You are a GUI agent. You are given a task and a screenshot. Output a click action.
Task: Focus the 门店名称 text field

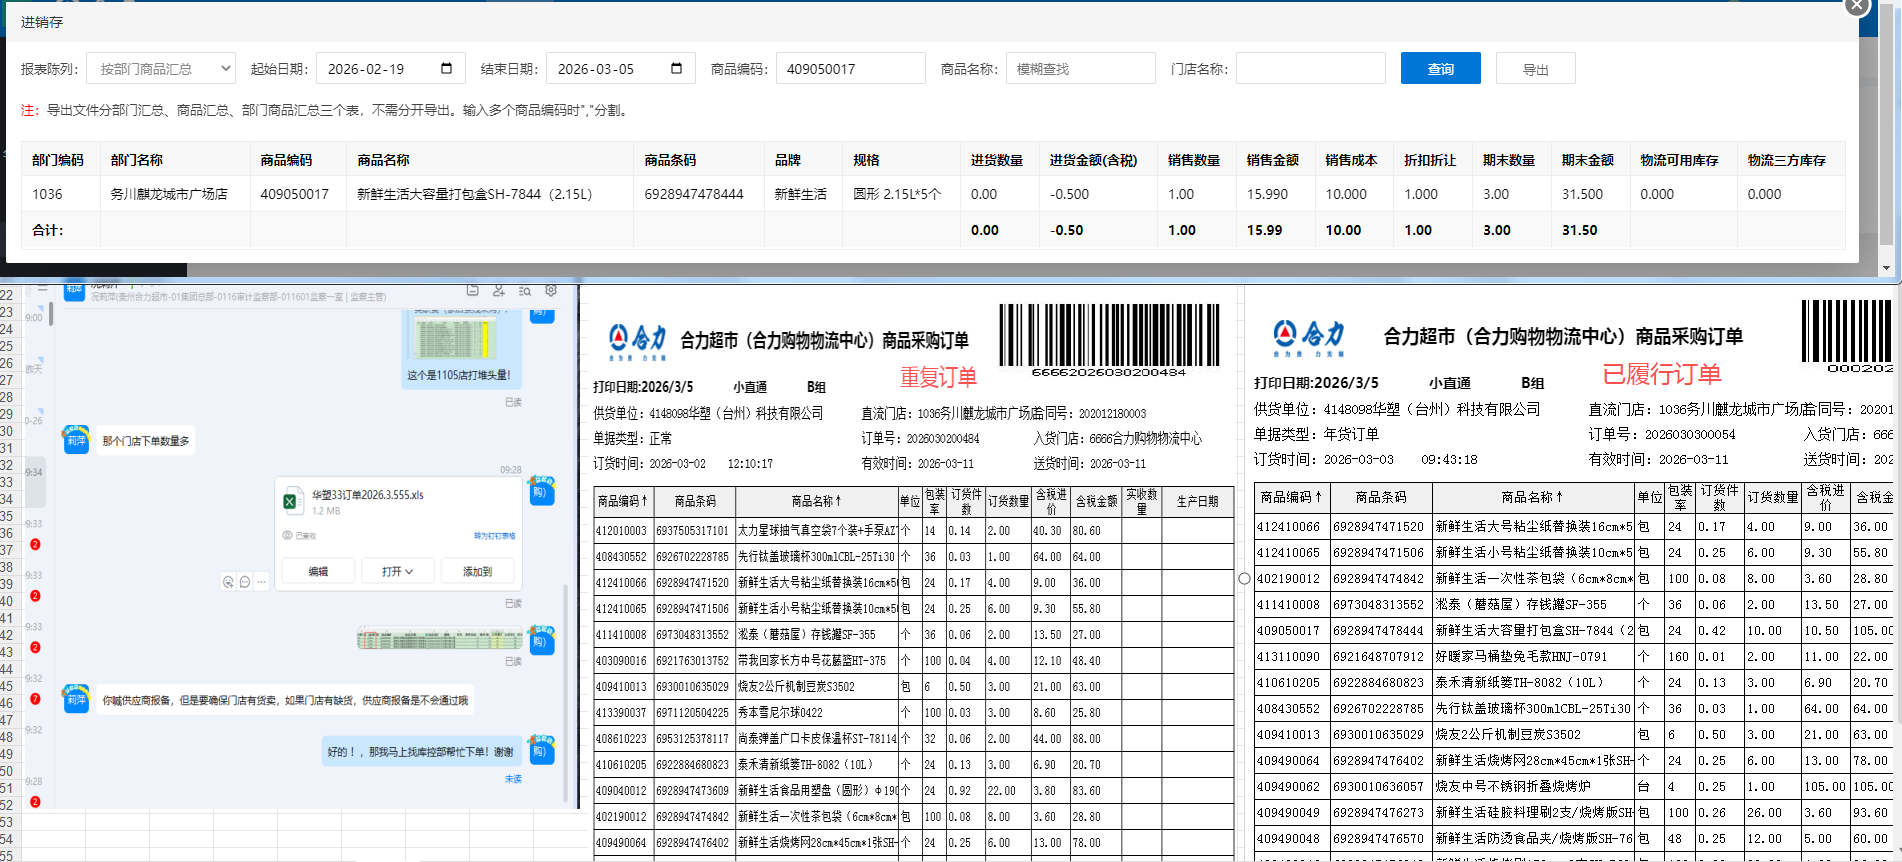pyautogui.click(x=1310, y=69)
